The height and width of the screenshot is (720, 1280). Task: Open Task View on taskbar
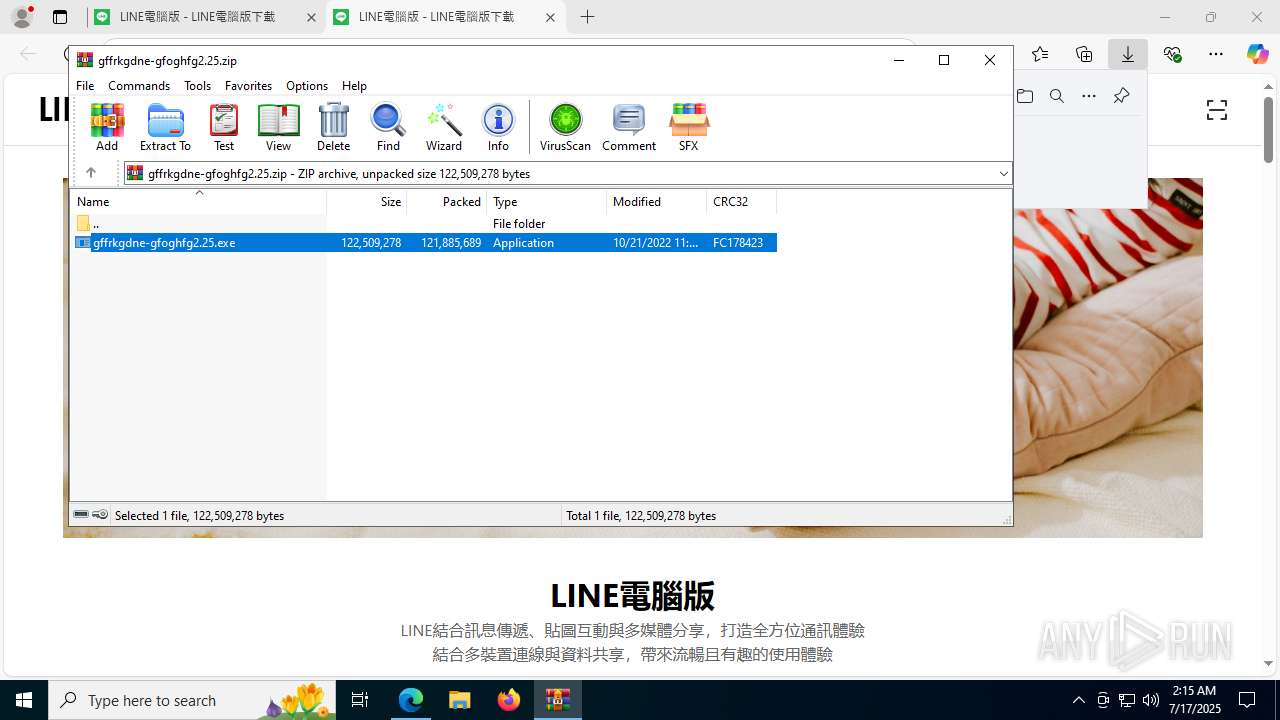360,700
